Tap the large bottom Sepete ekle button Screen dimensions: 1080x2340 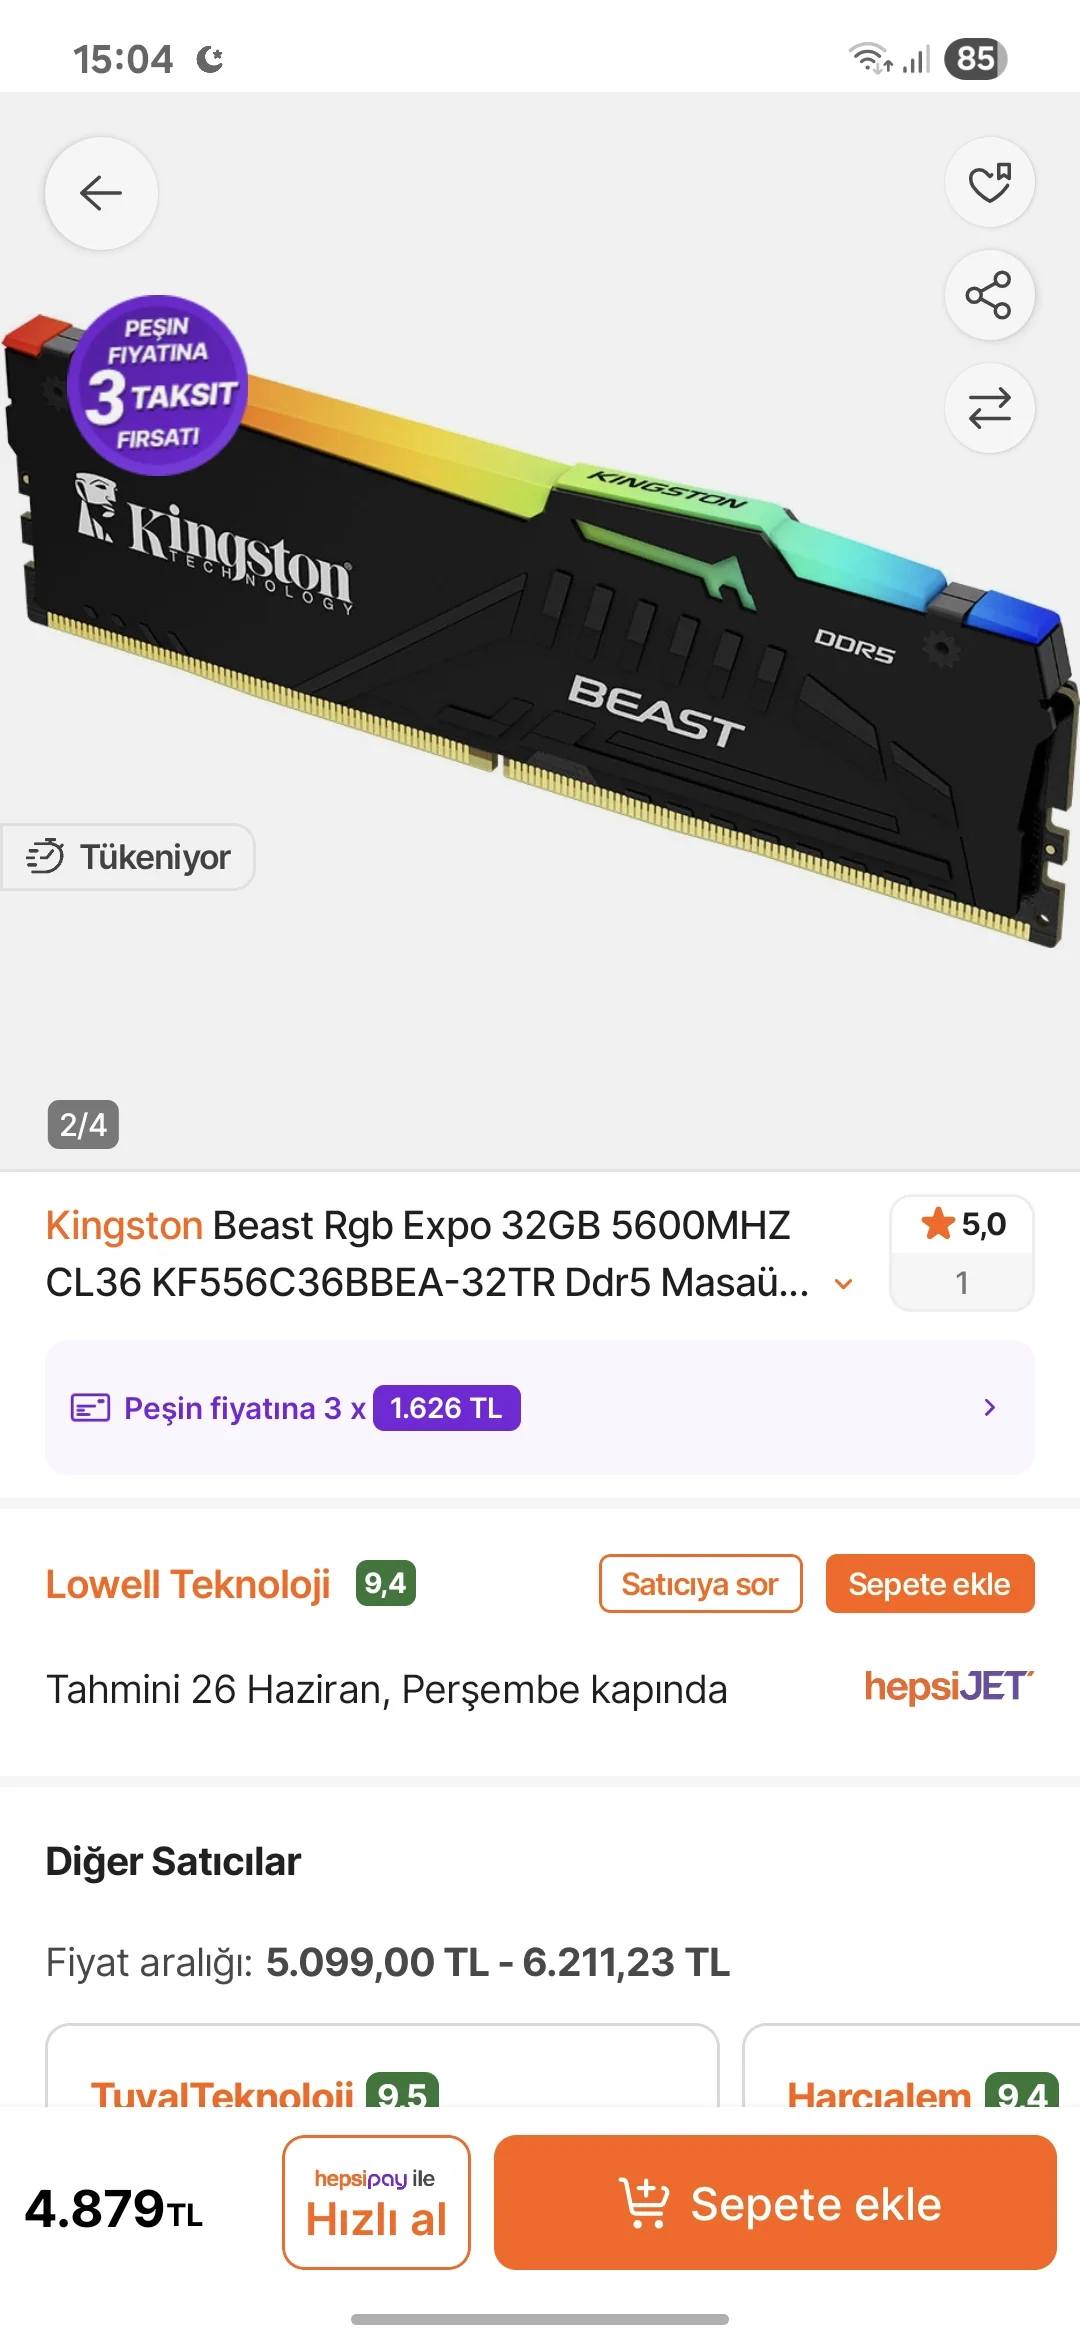coord(775,2203)
